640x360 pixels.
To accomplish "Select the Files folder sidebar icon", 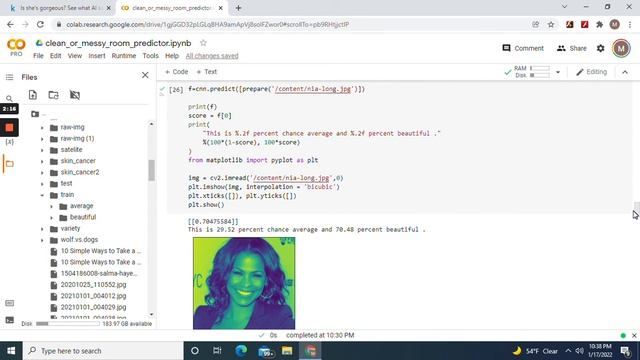I will (x=9, y=164).
